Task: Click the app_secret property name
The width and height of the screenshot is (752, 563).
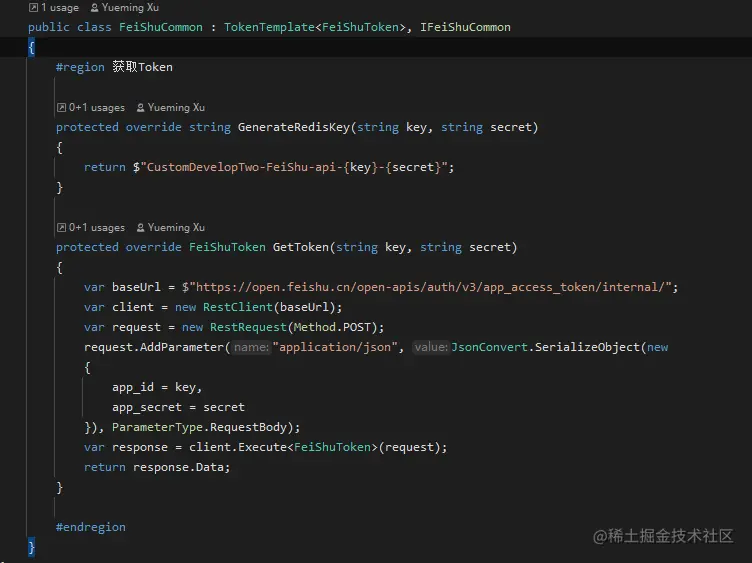Action: tap(147, 407)
